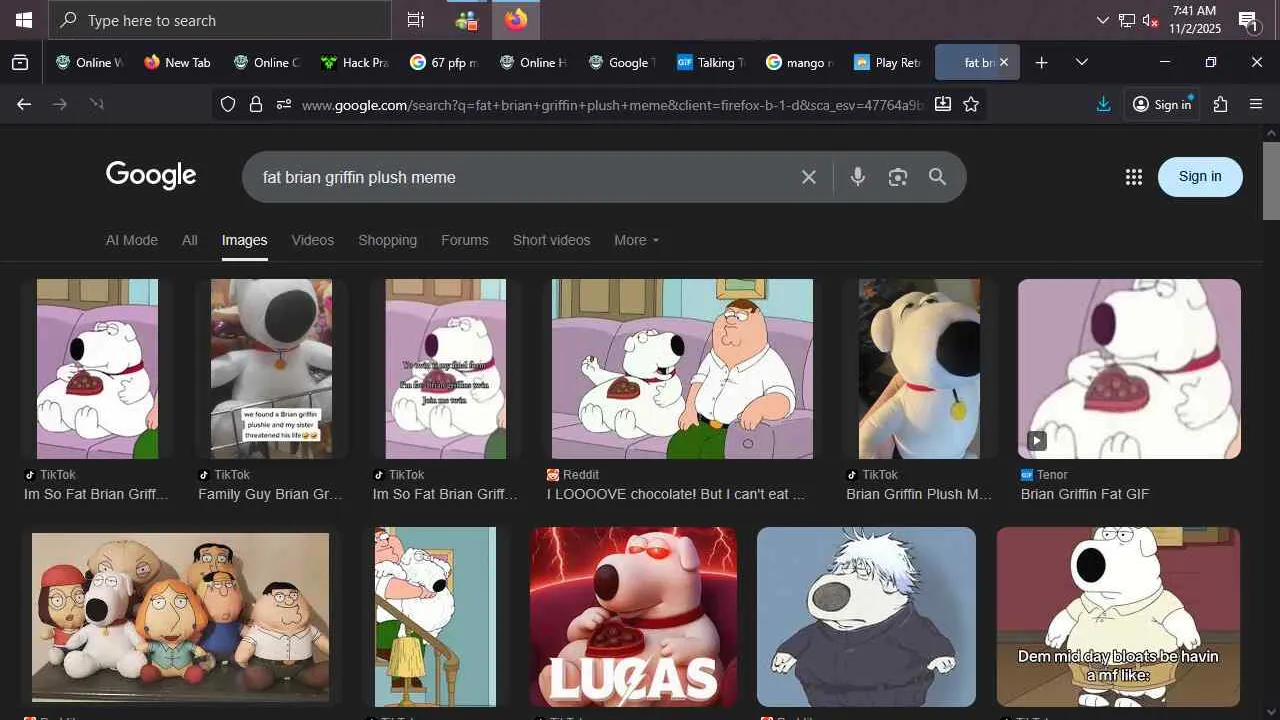Open Task View from the taskbar
The width and height of the screenshot is (1280, 720).
416,20
